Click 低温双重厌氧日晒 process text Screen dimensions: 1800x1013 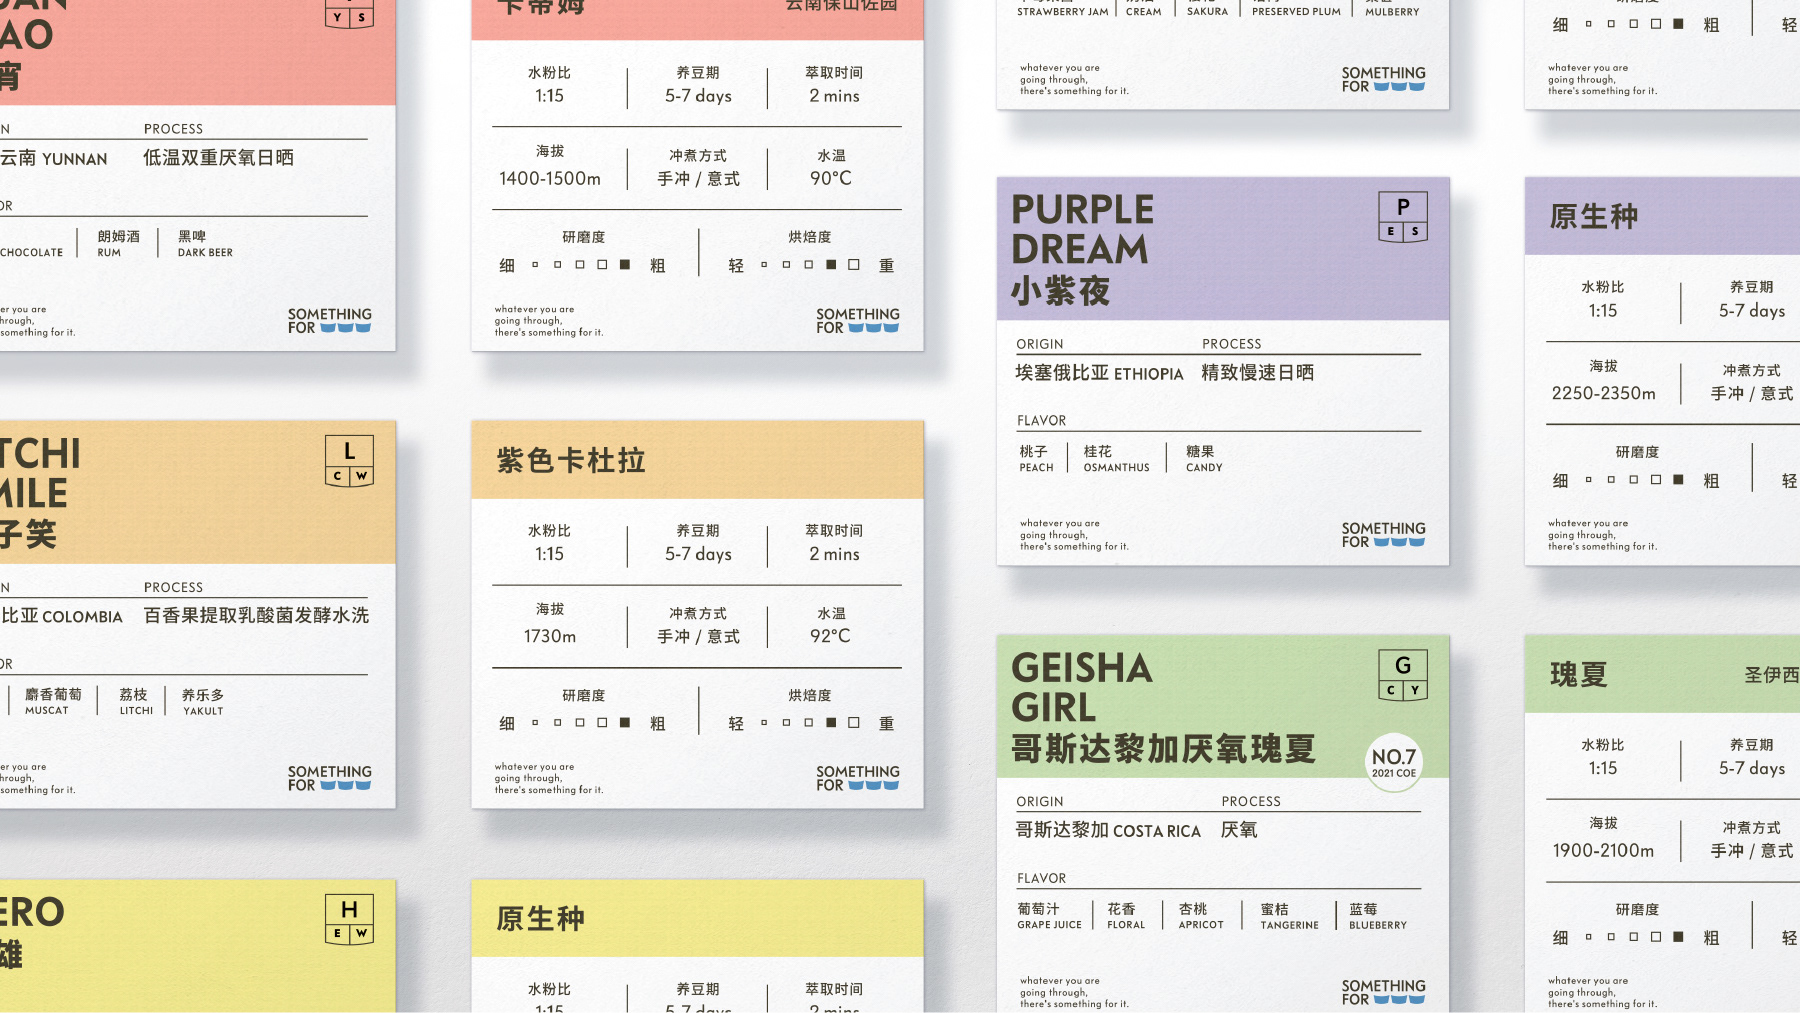click(218, 158)
